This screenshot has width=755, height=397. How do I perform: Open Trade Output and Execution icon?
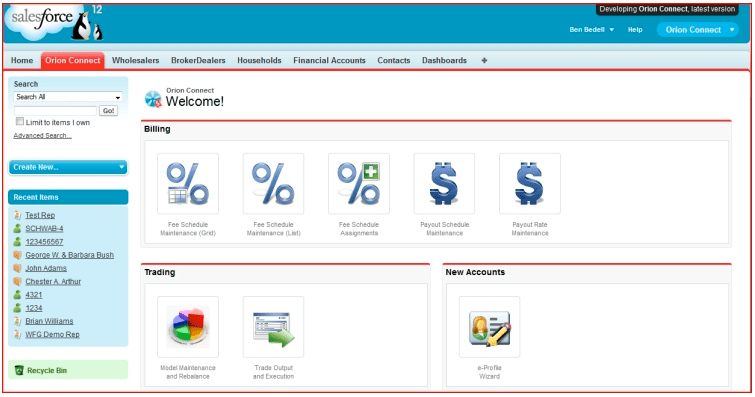click(x=273, y=327)
